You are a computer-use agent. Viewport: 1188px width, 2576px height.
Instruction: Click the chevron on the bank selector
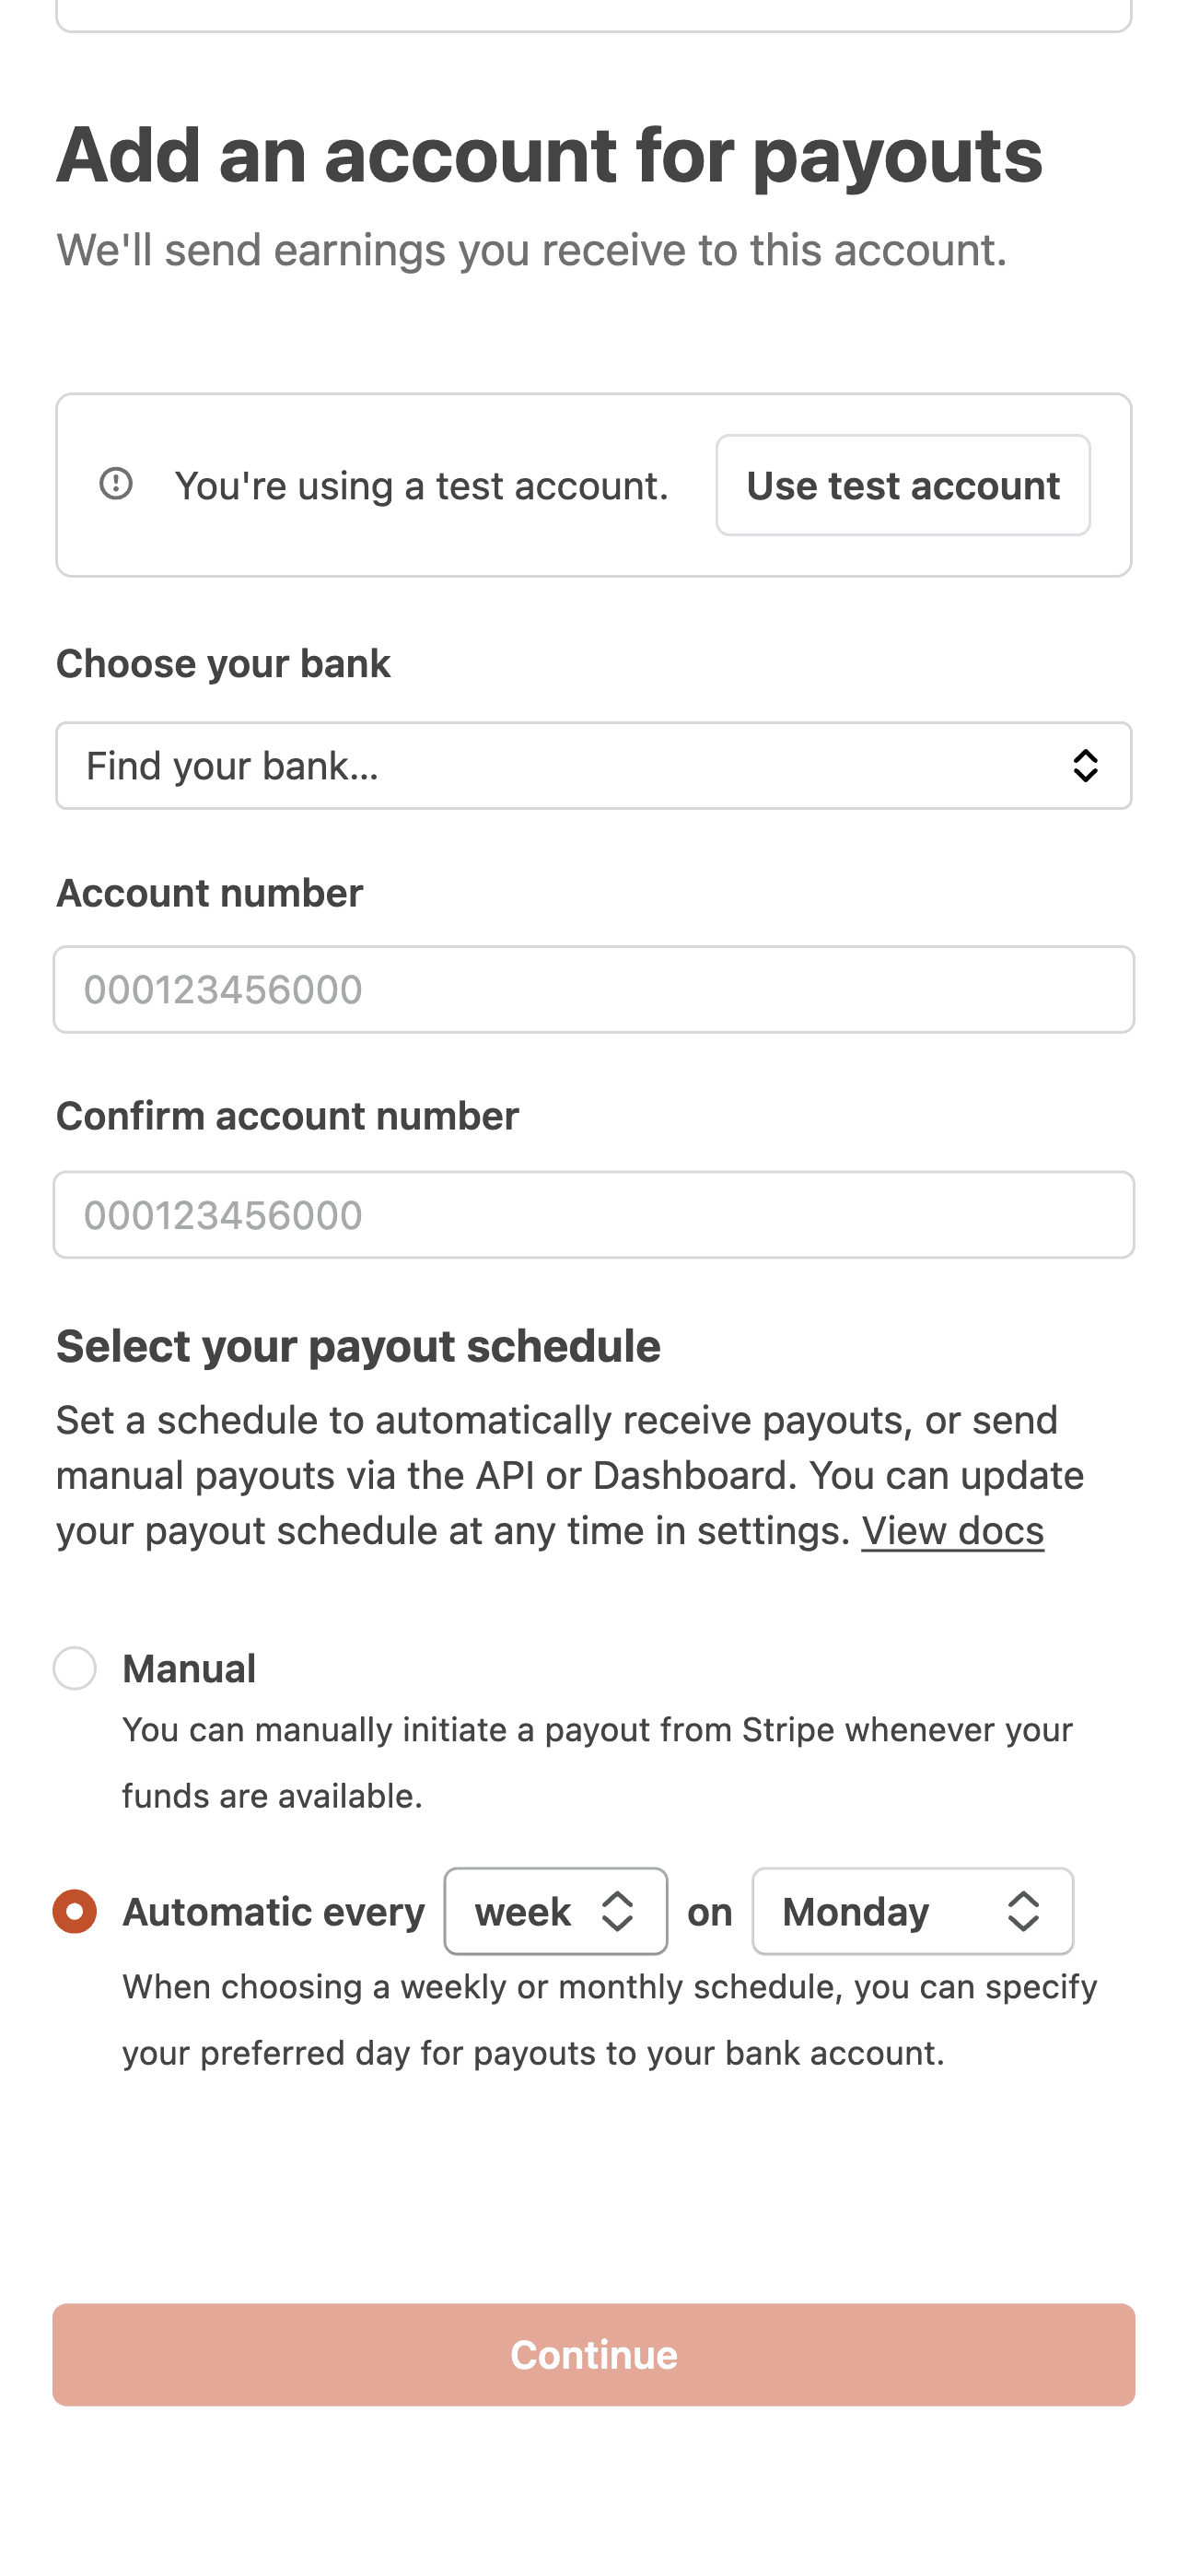(1087, 765)
